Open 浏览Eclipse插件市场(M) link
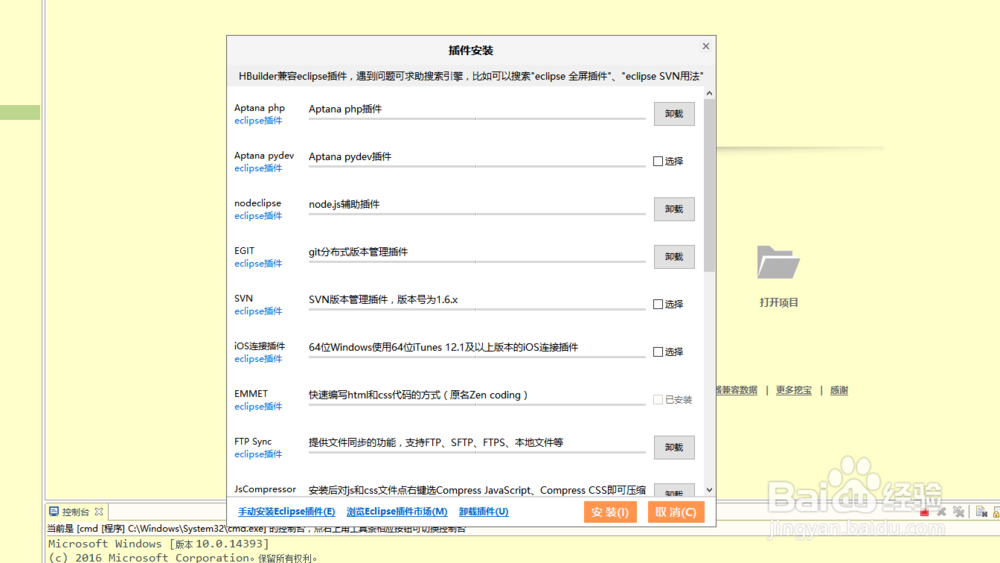The image size is (1000, 563). click(x=397, y=511)
